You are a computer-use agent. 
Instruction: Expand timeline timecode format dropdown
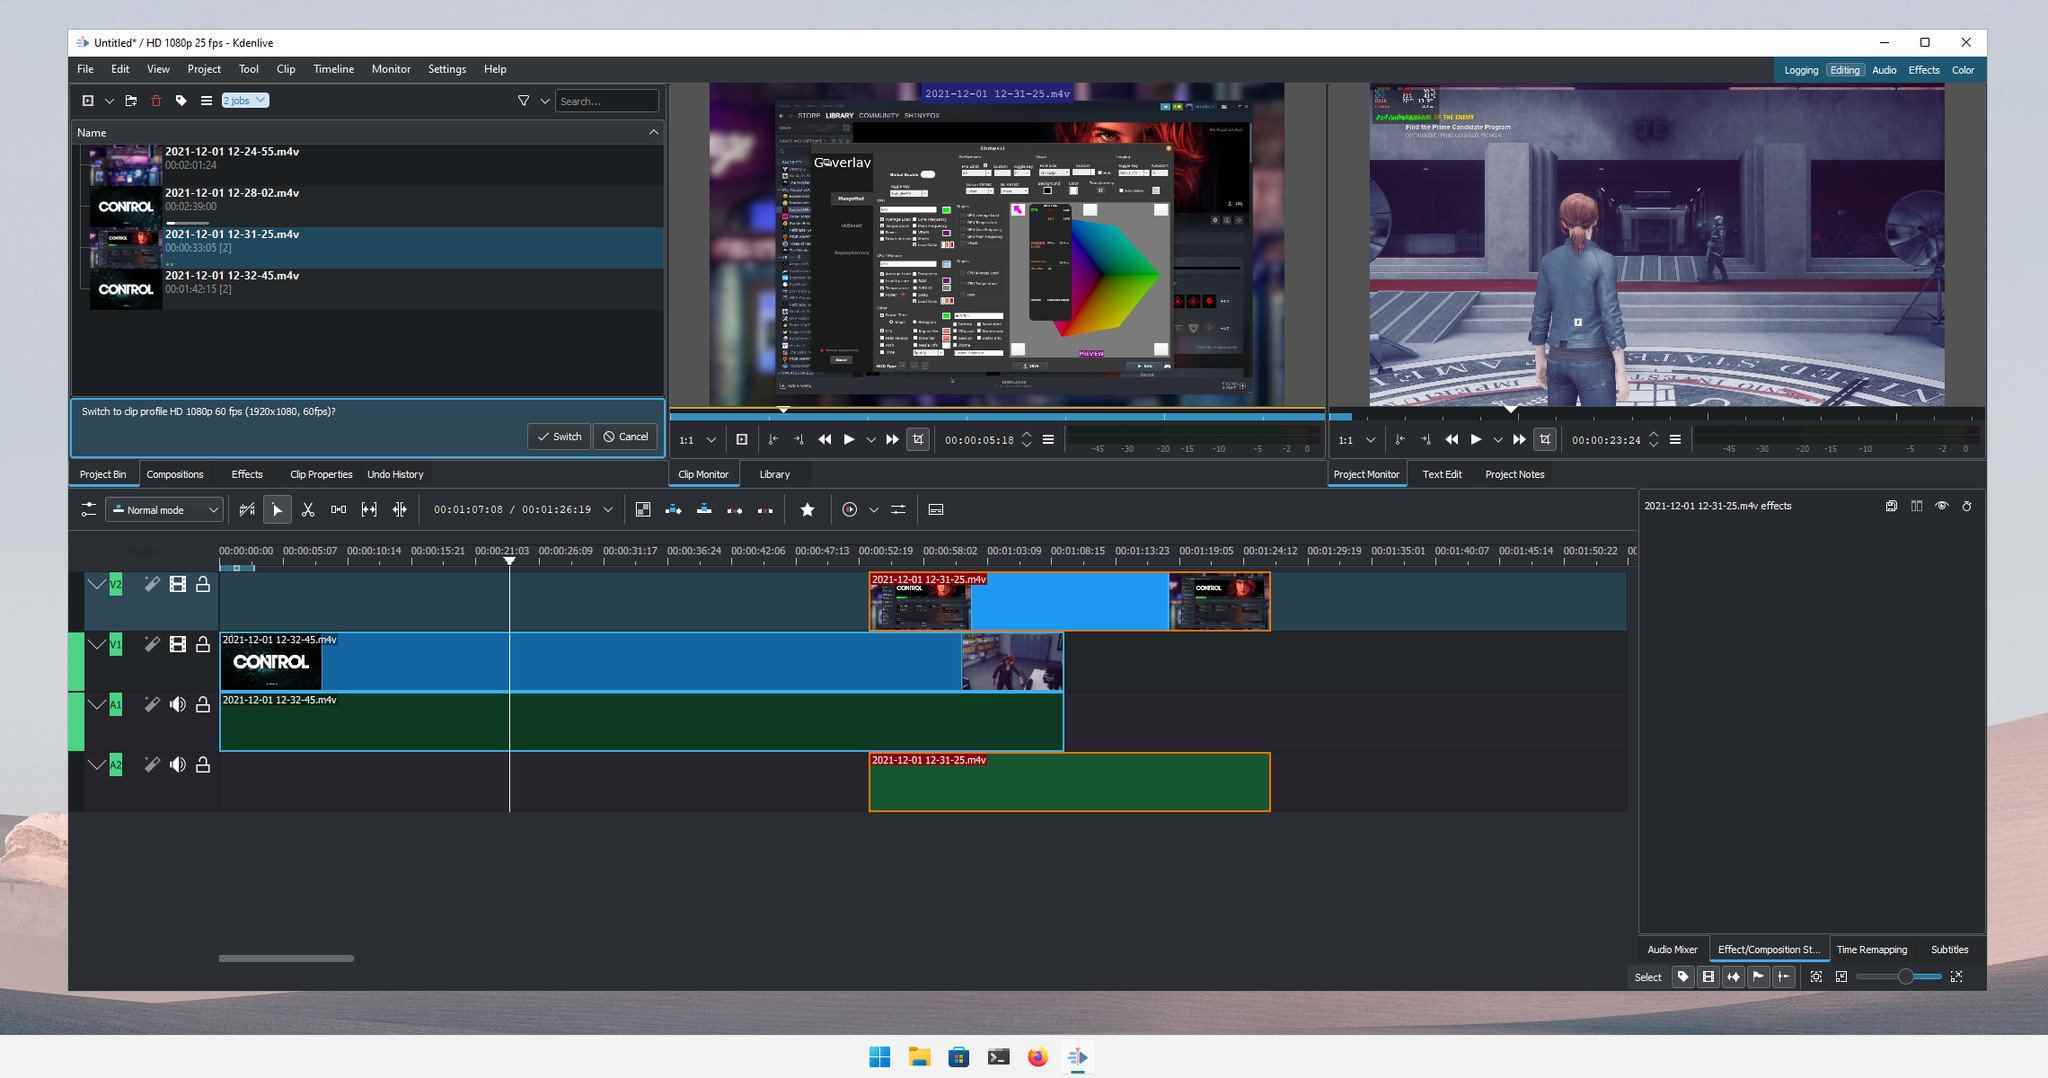click(607, 510)
